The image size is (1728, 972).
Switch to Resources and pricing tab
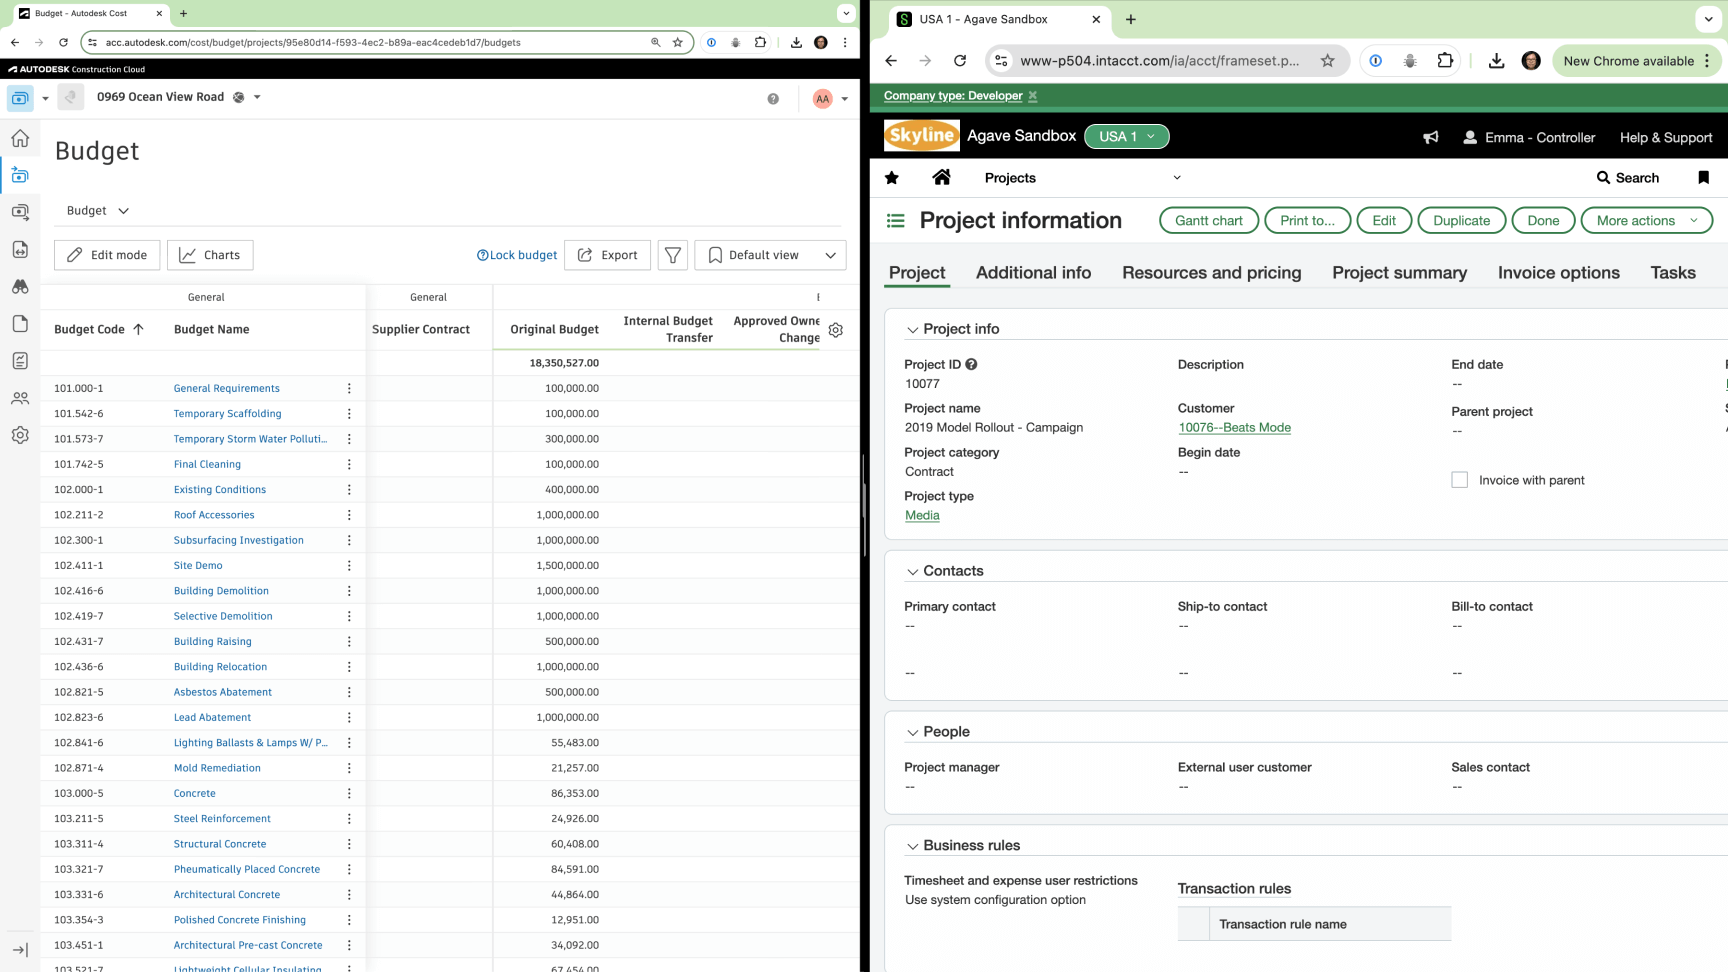1211,273
